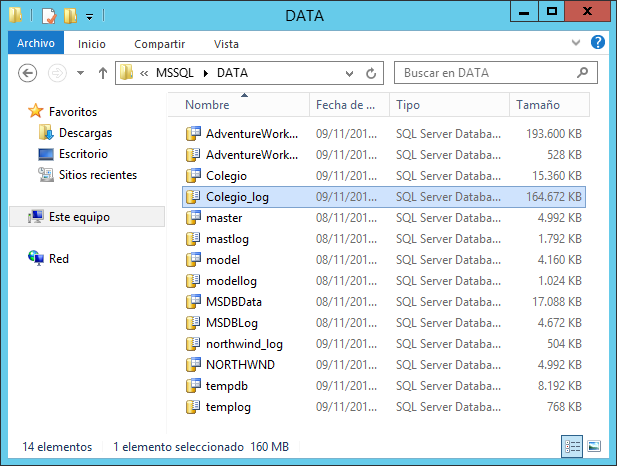Click the NORTHWND file name
Image resolution: width=617 pixels, height=466 pixels.
click(240, 365)
